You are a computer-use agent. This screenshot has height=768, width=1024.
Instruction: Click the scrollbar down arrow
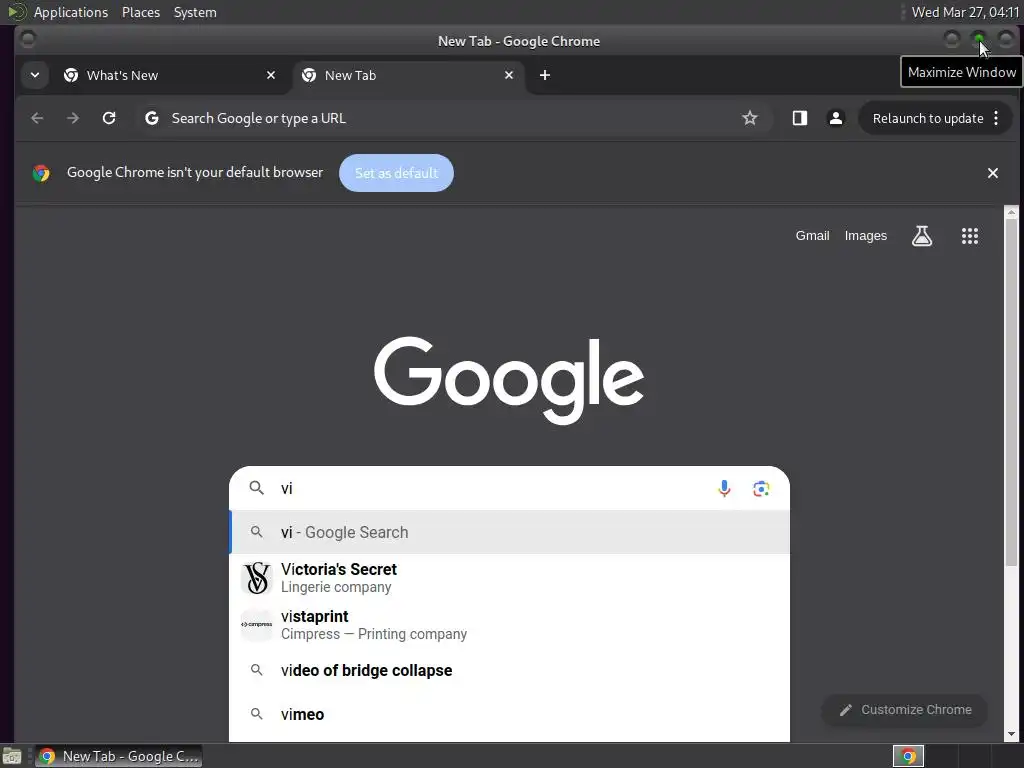[x=1011, y=735]
